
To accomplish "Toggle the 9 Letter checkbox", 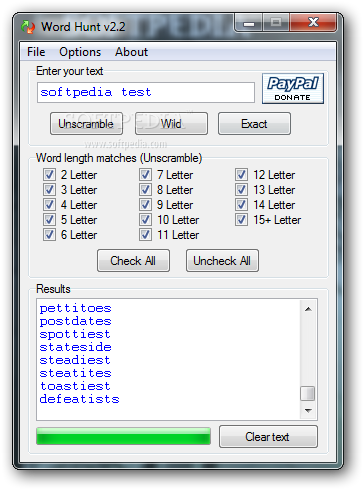I will coord(145,205).
